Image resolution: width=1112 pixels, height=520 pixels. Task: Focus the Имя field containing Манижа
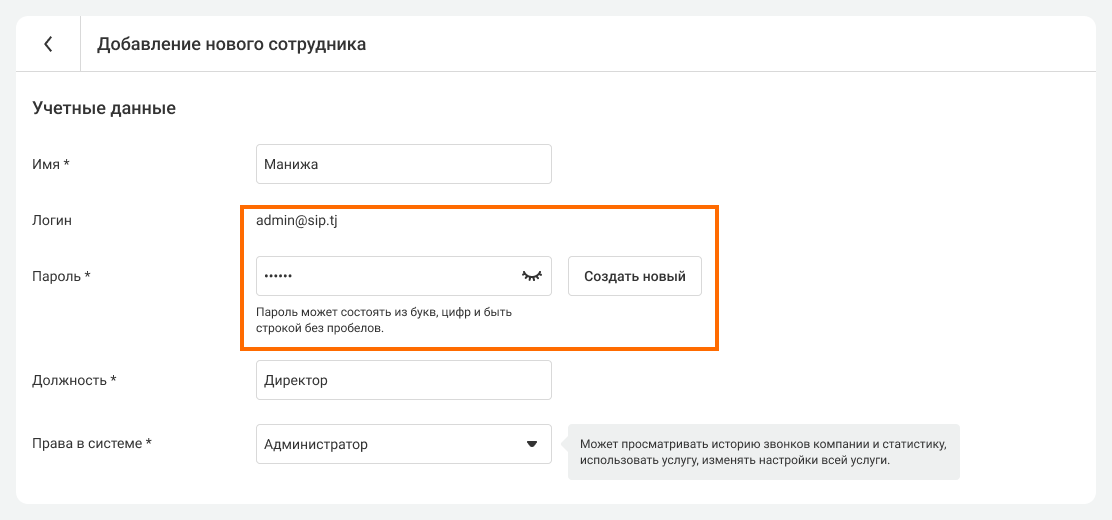click(403, 164)
